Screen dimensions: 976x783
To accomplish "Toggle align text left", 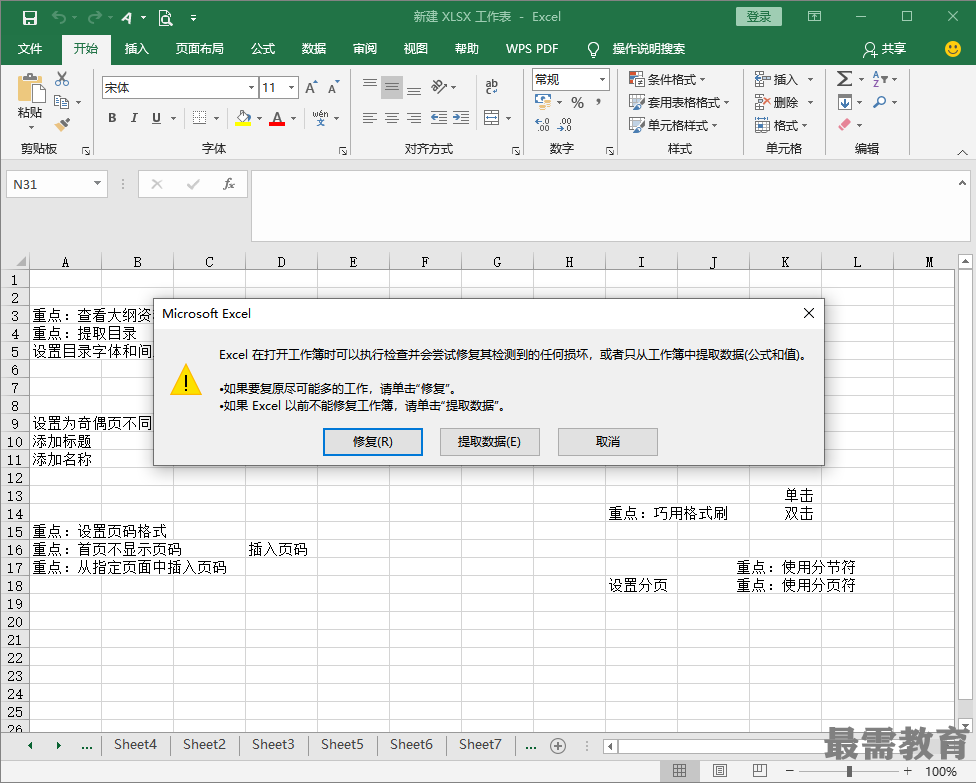I will (x=370, y=118).
